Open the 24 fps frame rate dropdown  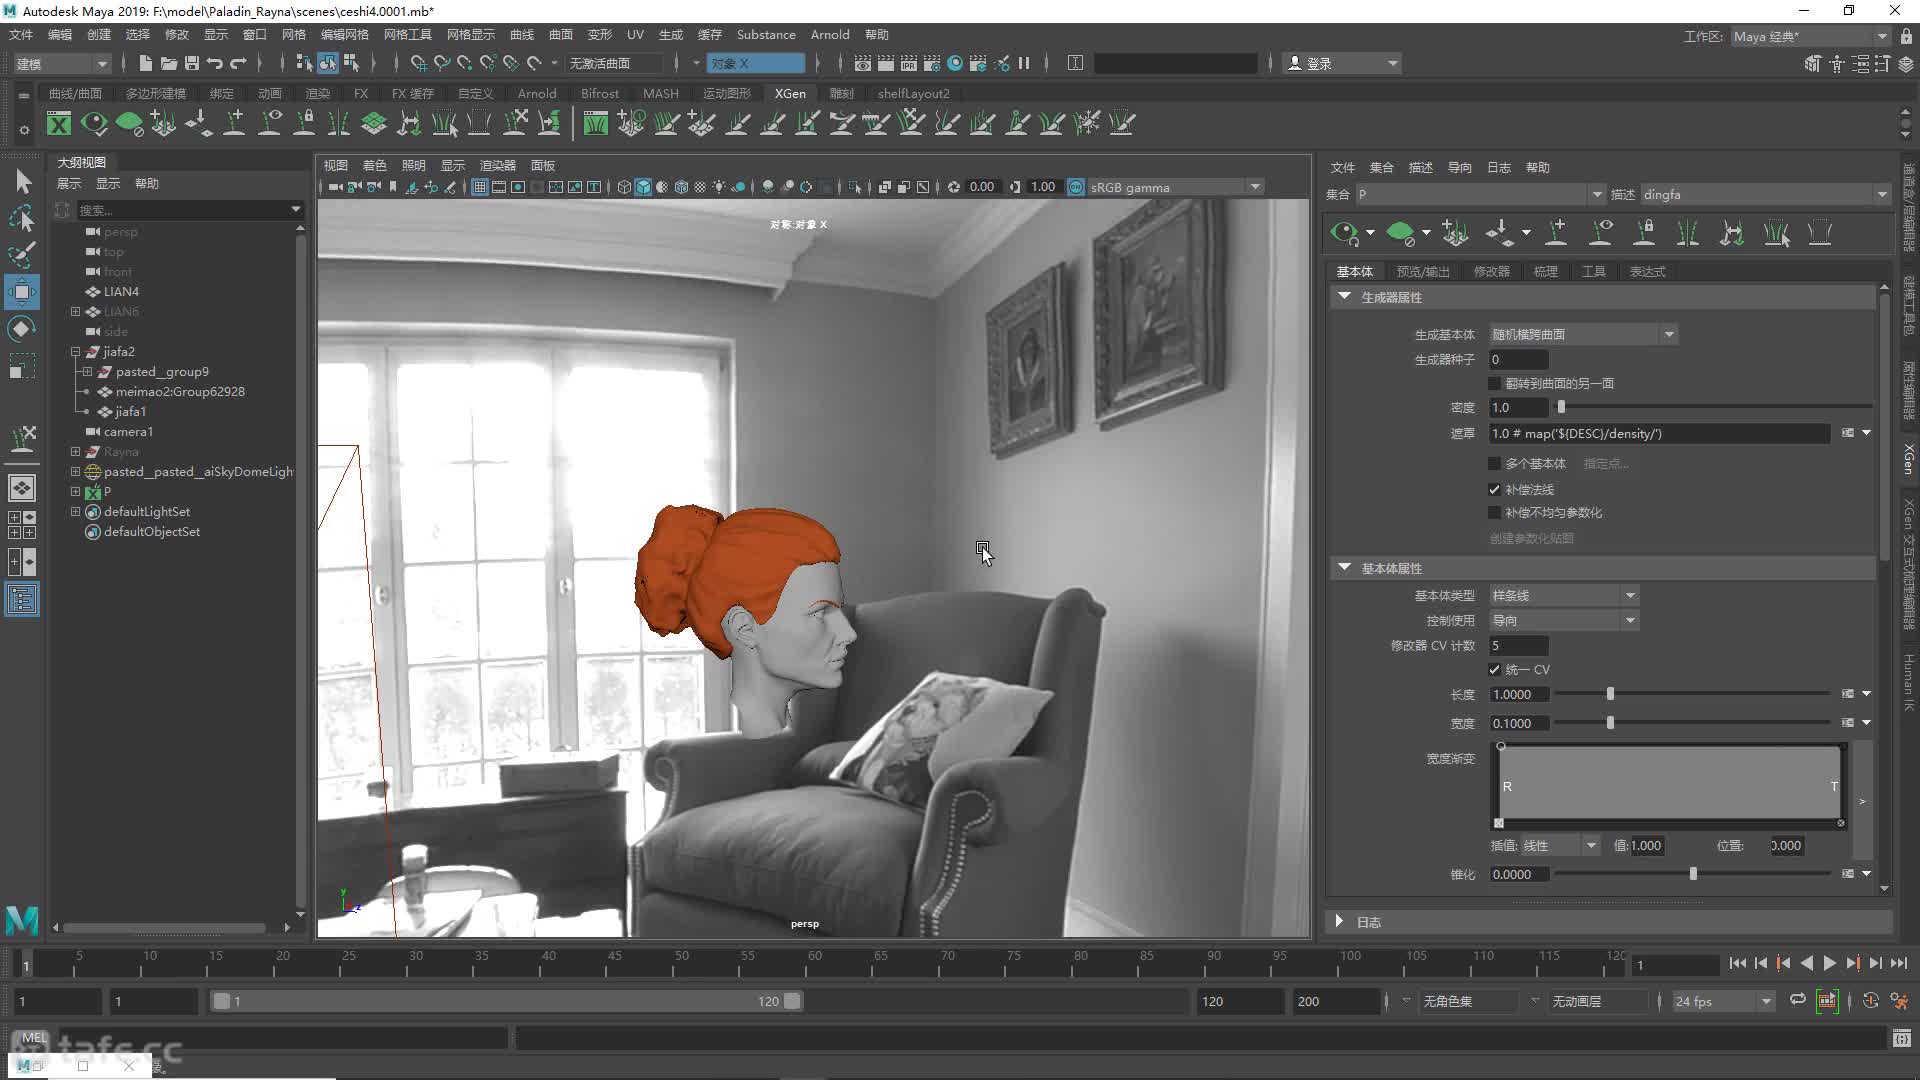coord(1723,1001)
